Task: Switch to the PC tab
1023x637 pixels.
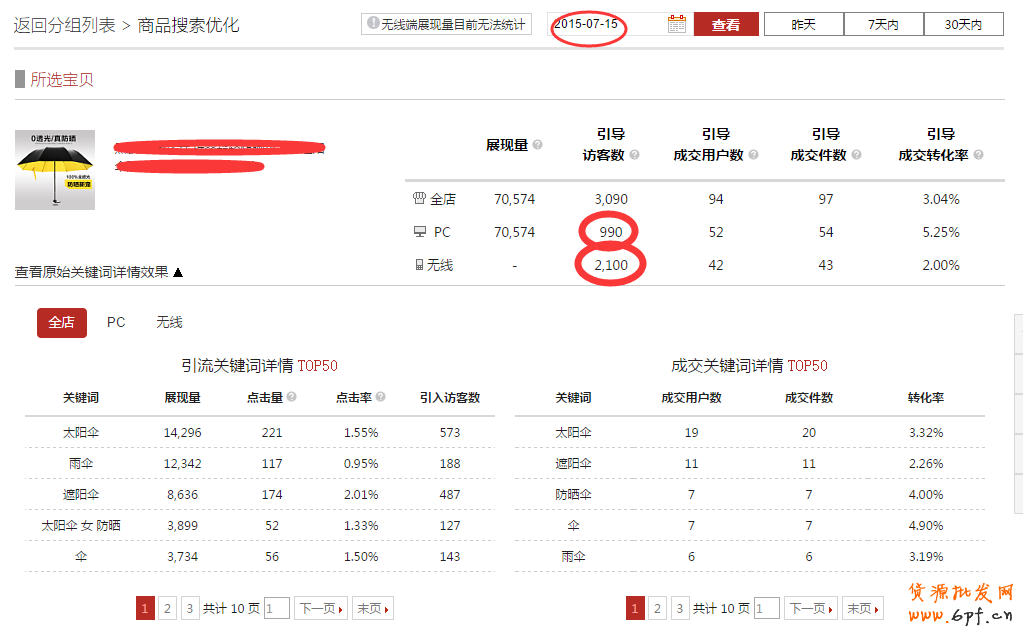Action: 116,322
